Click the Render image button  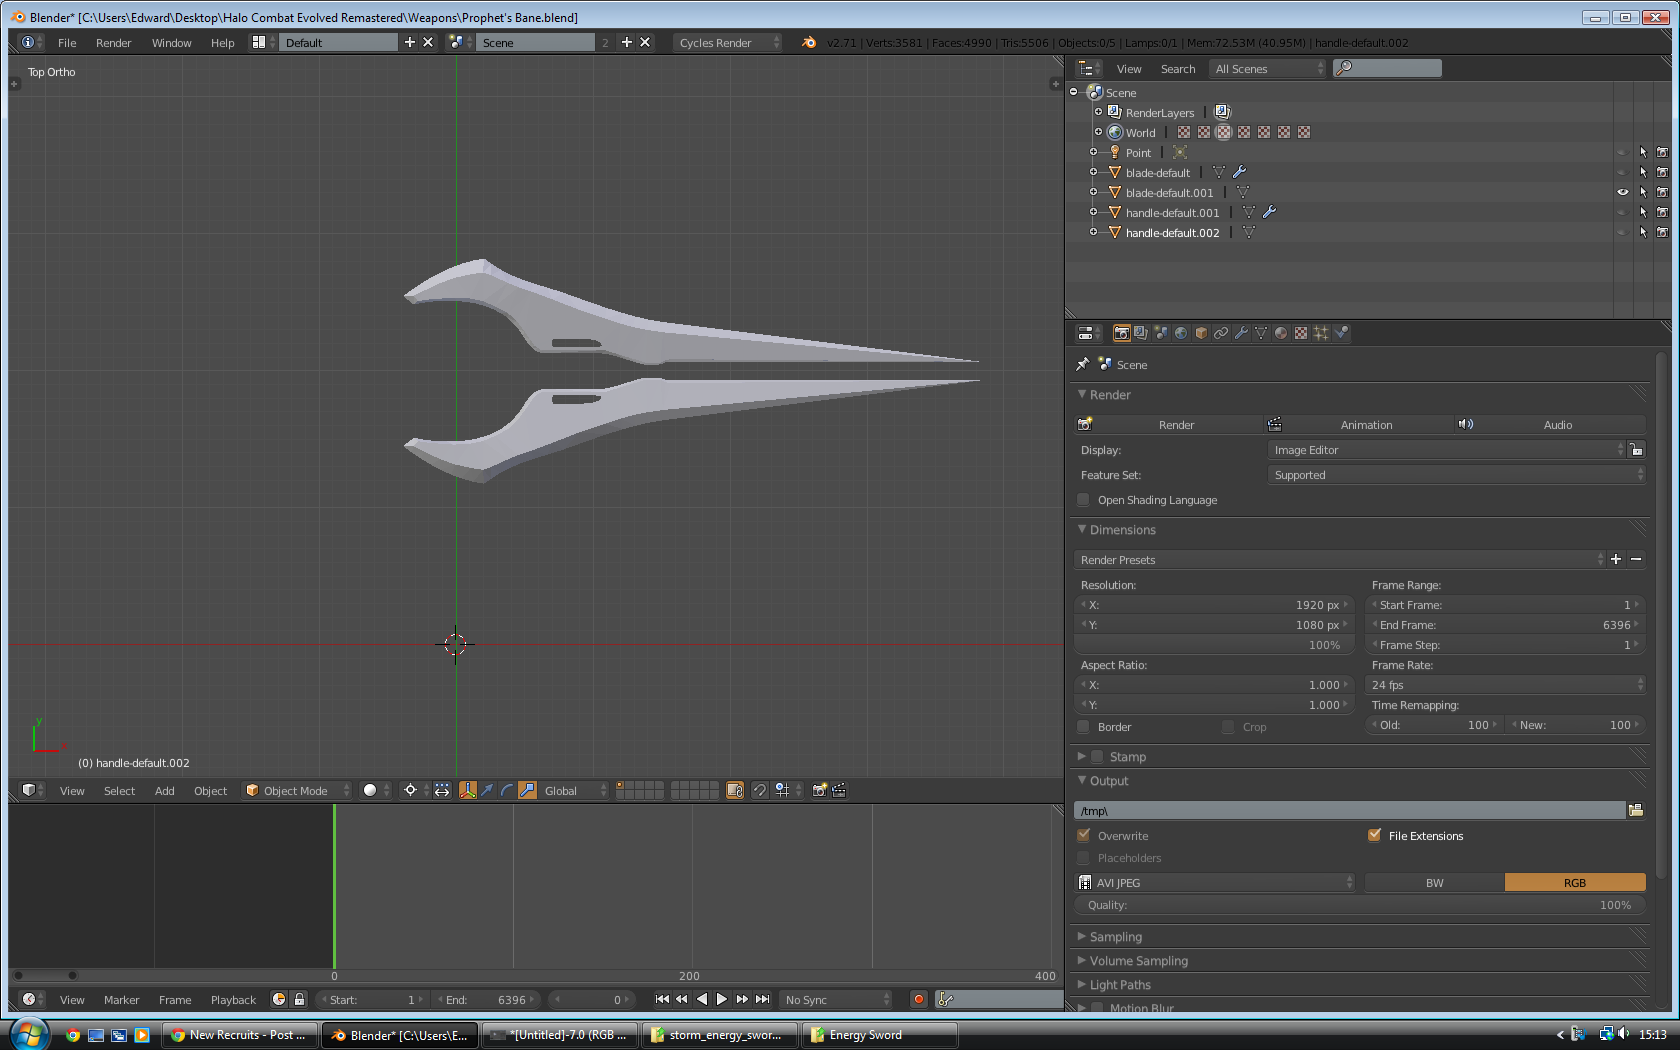(1169, 424)
